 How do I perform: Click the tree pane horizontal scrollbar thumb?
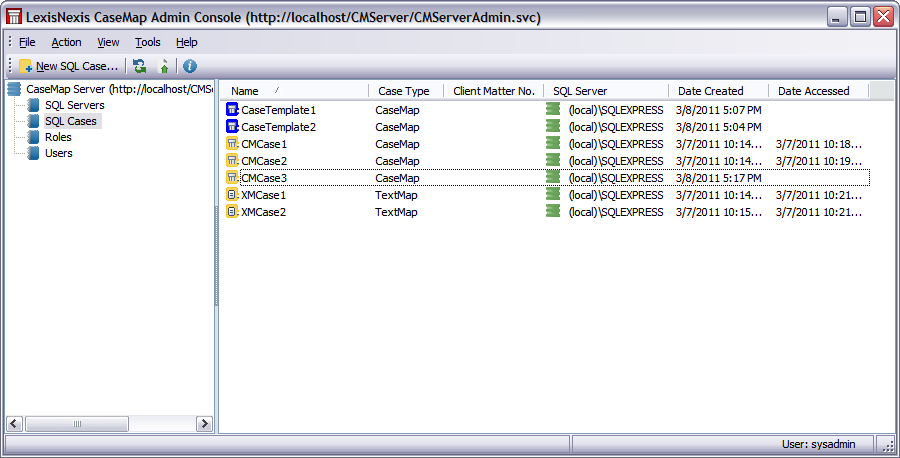pos(77,424)
